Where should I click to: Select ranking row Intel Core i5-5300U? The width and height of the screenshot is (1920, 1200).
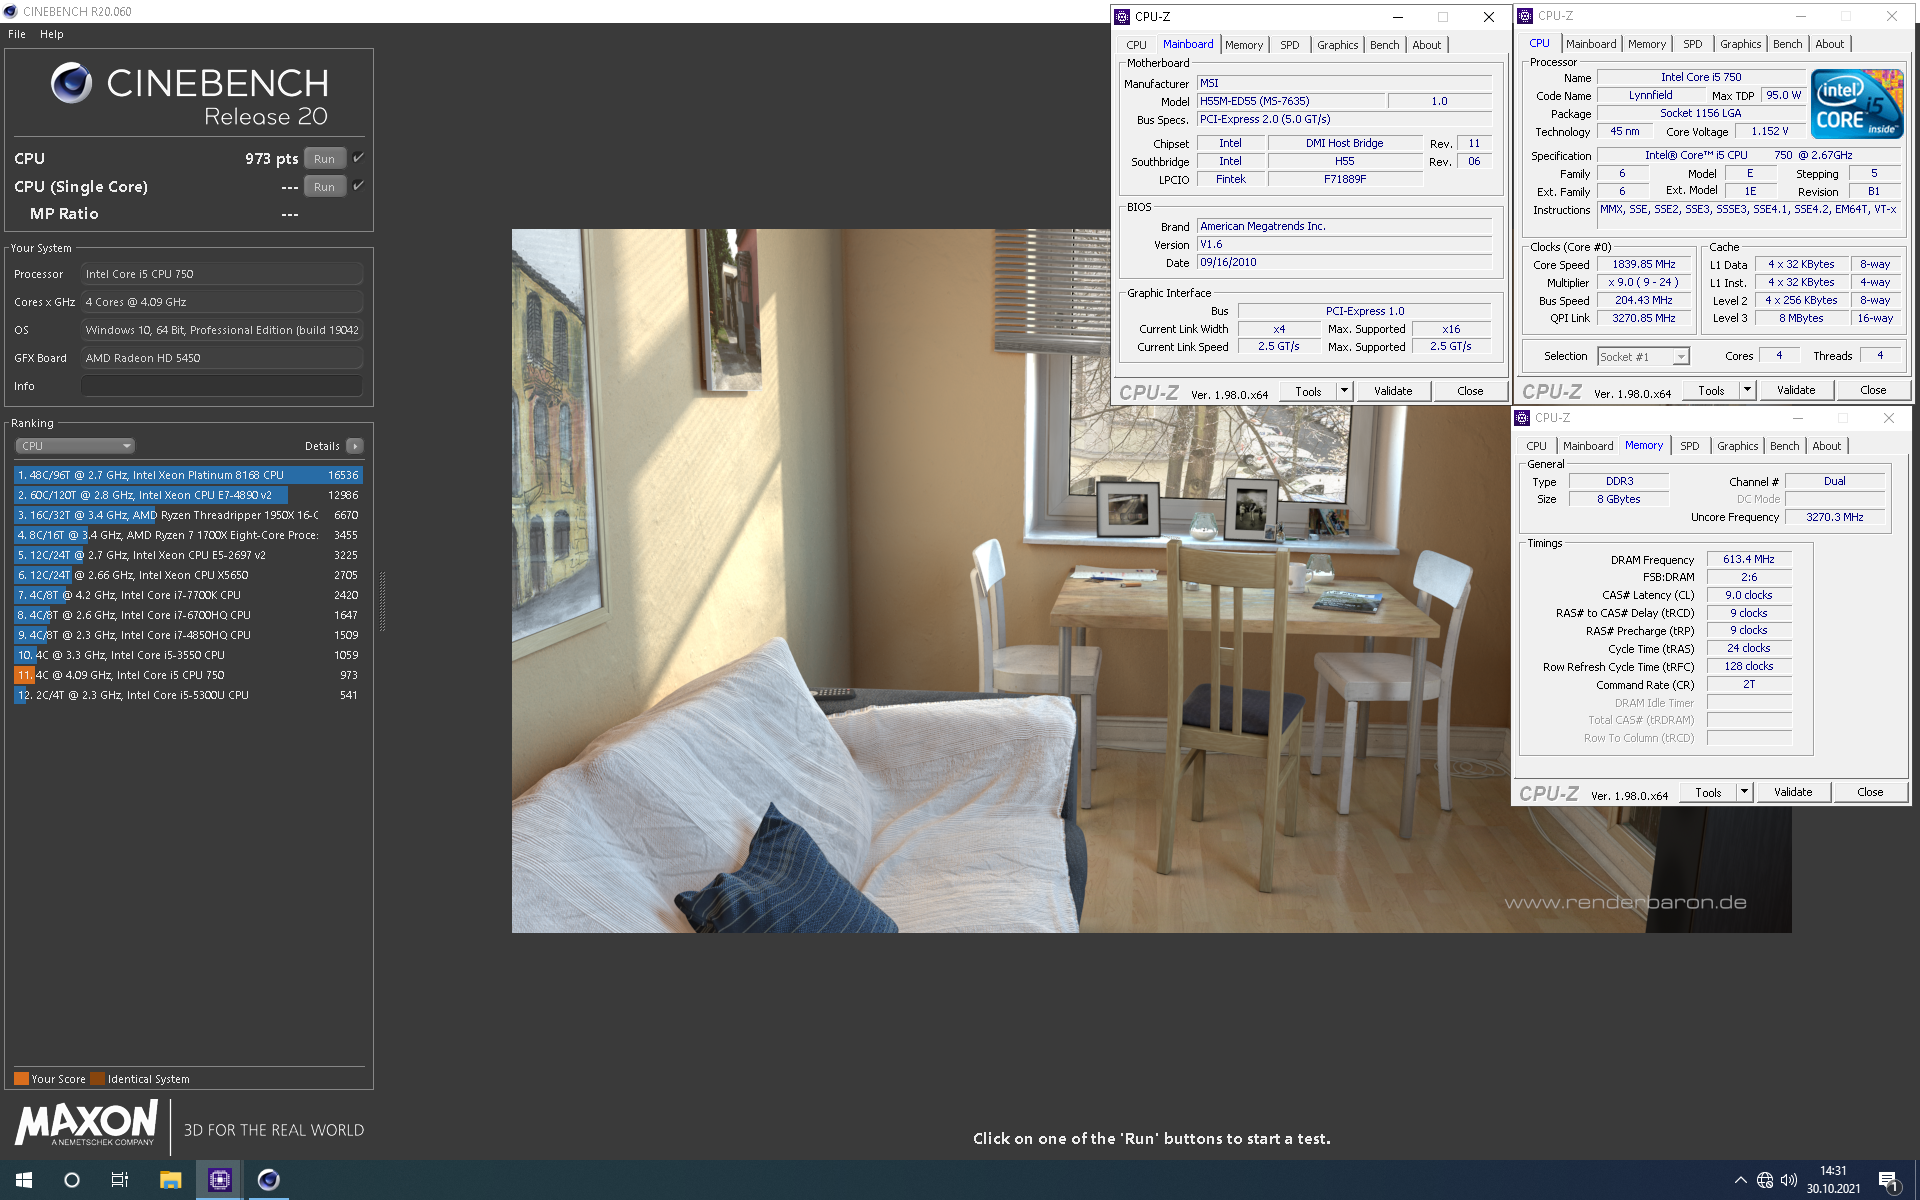point(188,695)
